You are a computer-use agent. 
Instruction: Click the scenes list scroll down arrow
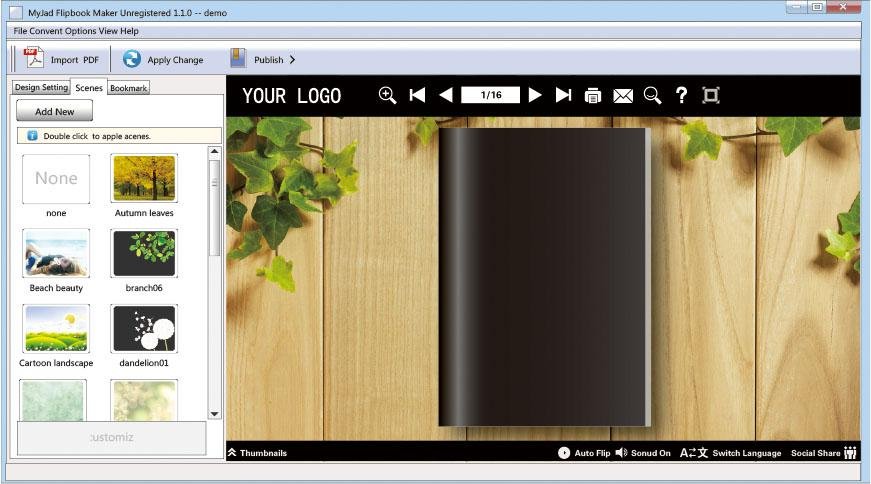click(x=214, y=414)
